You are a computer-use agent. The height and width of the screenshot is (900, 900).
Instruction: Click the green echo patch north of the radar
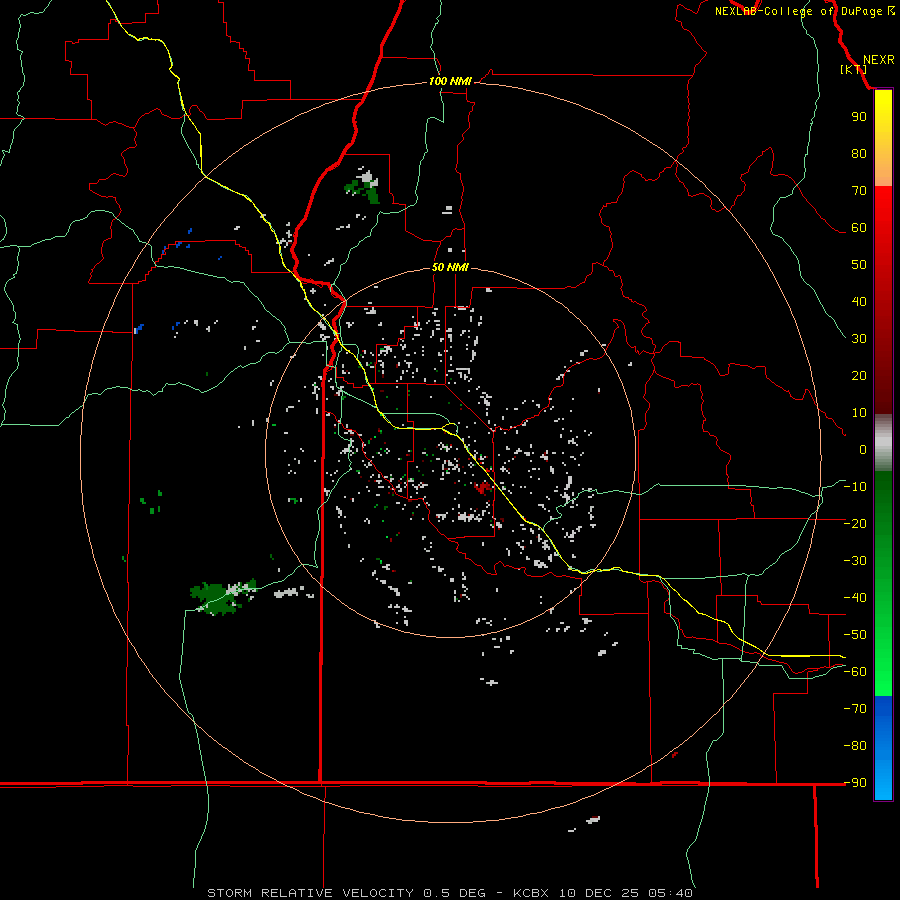point(363,188)
